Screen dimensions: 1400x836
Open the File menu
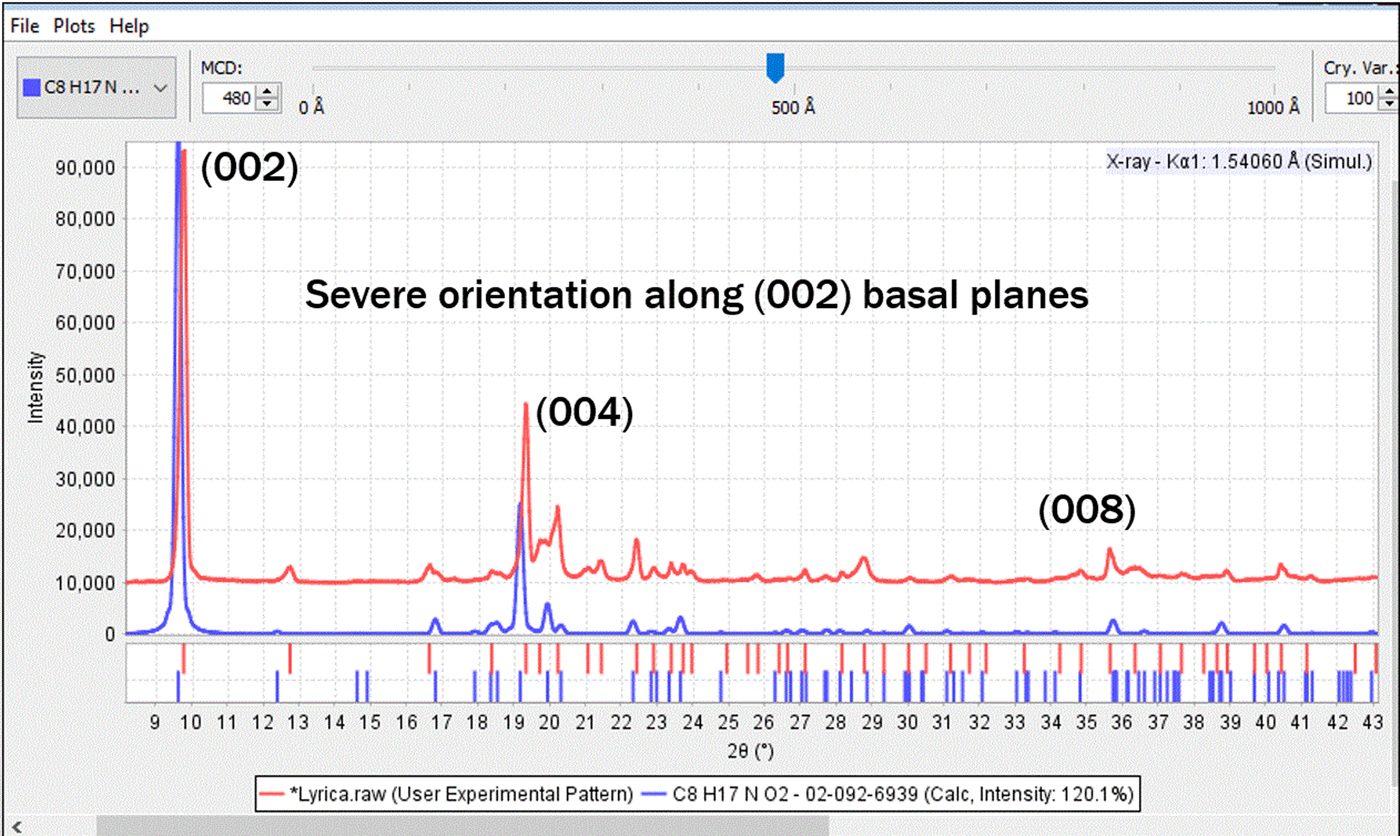(26, 26)
